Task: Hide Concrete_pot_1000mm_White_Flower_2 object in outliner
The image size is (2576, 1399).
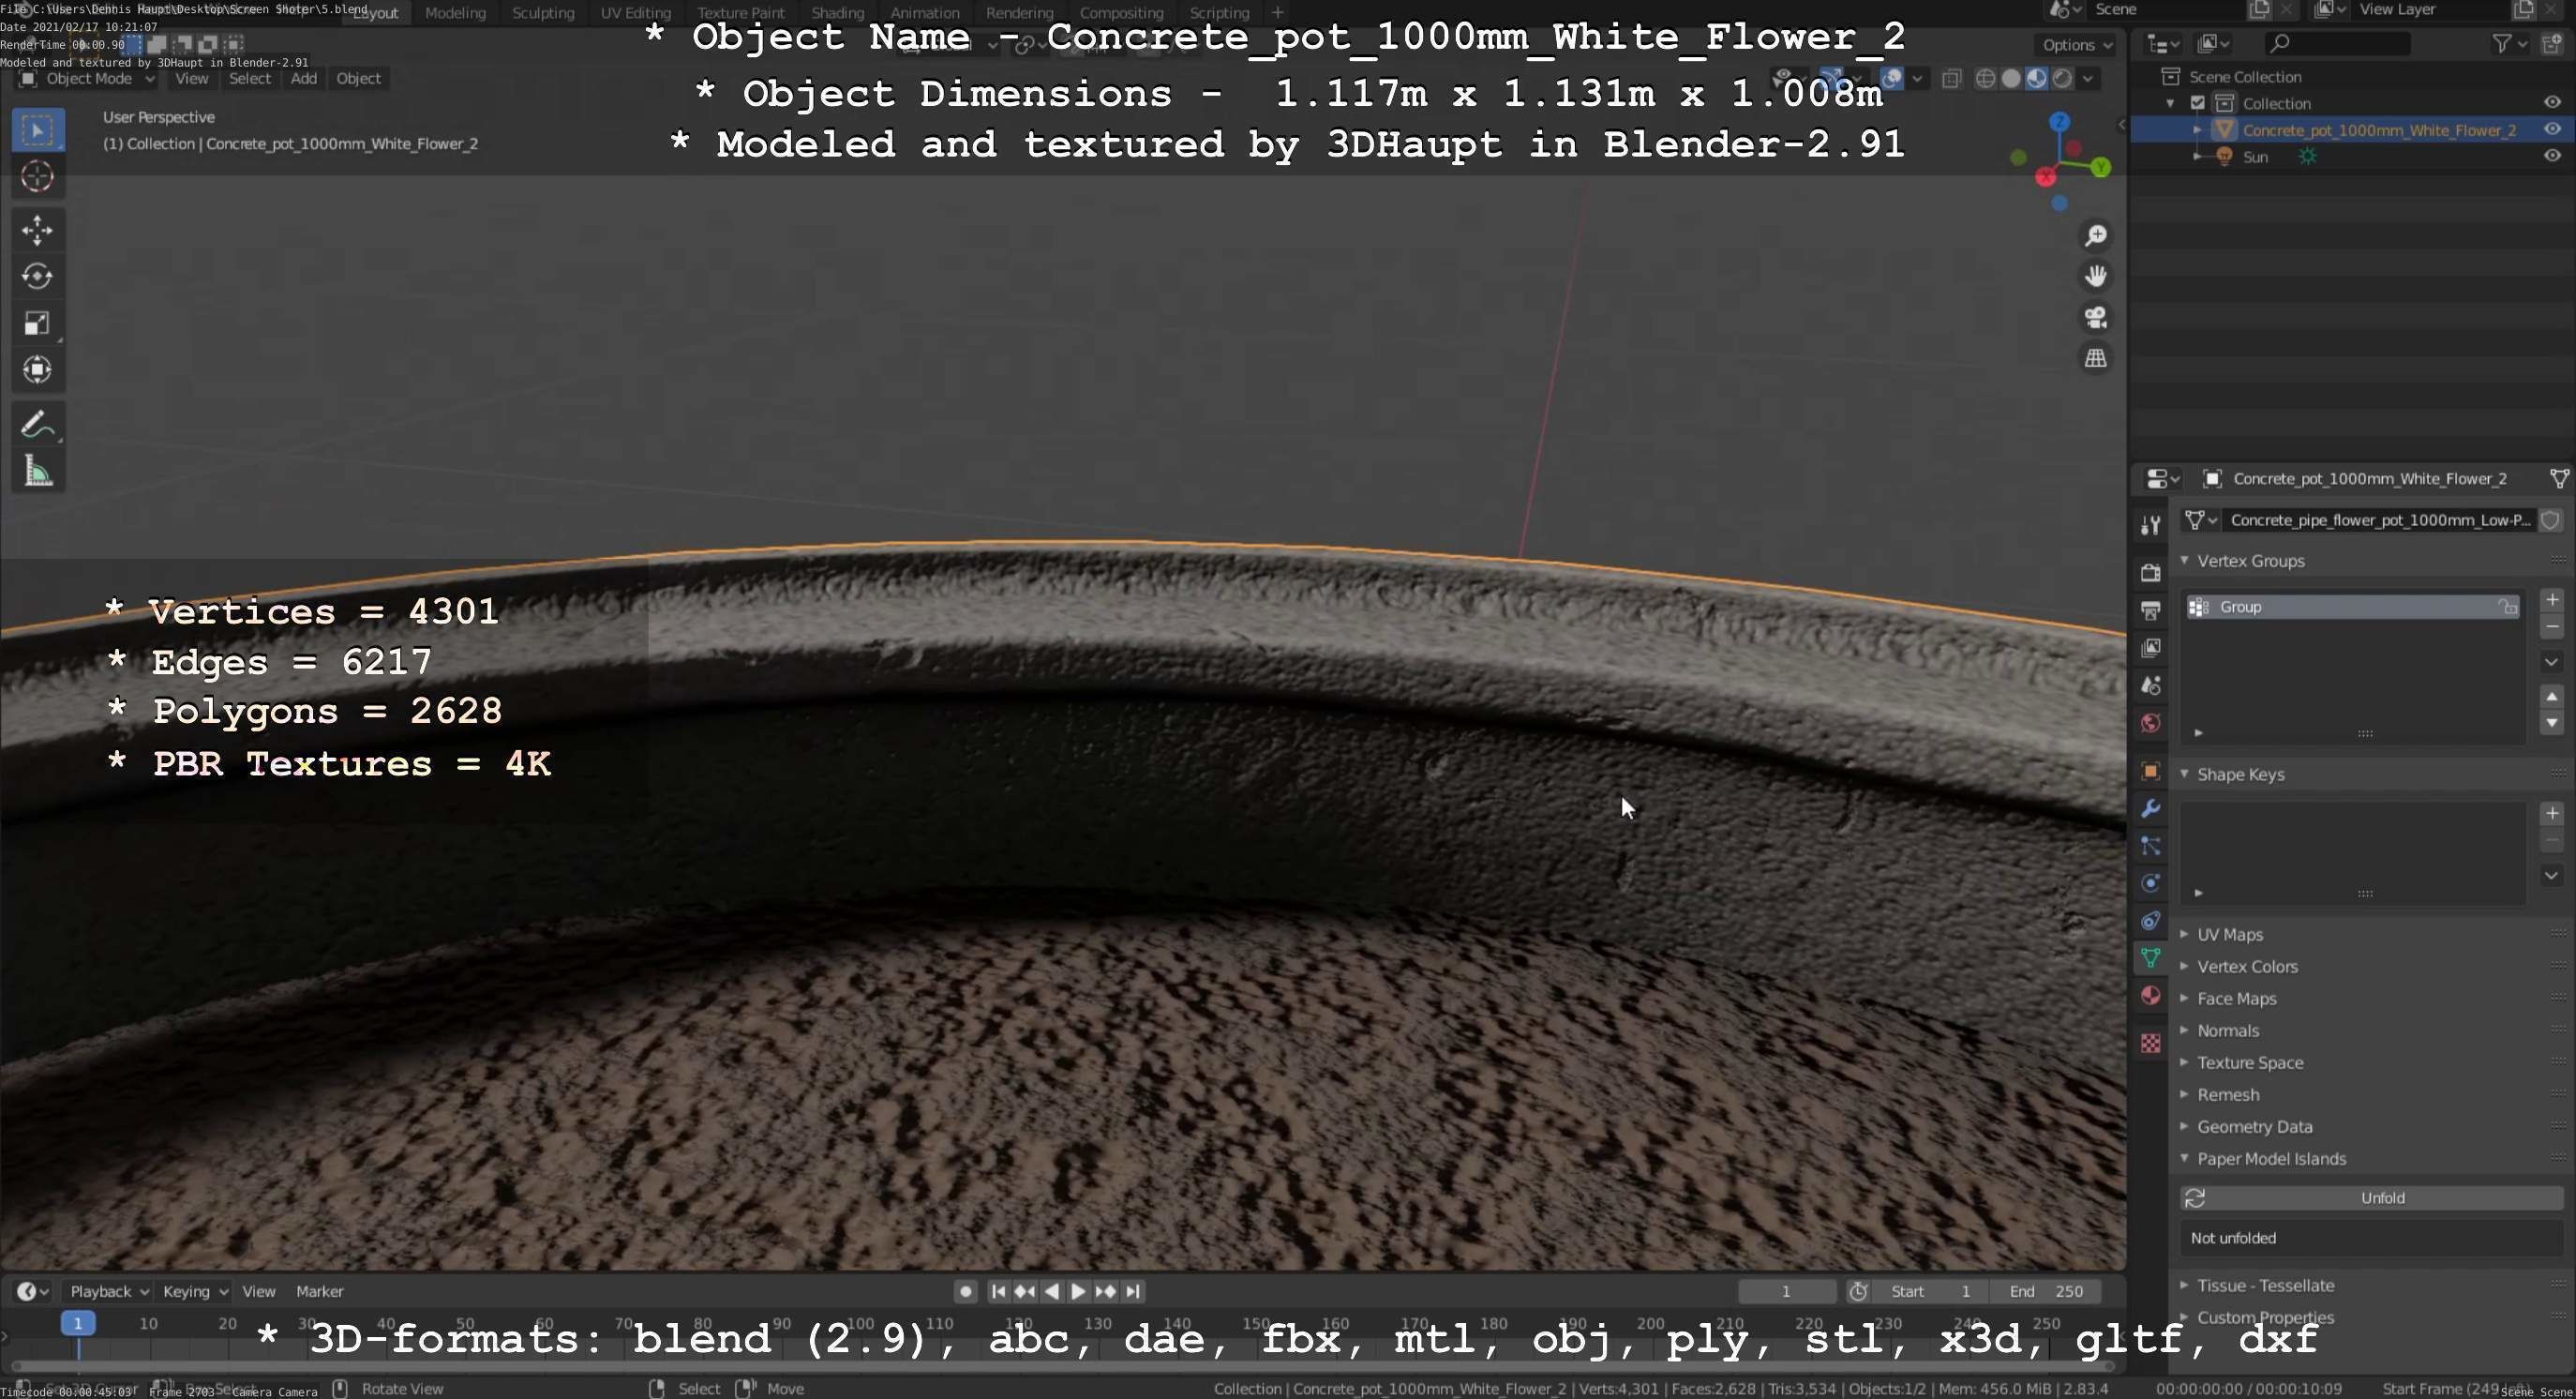Action: [x=2552, y=129]
